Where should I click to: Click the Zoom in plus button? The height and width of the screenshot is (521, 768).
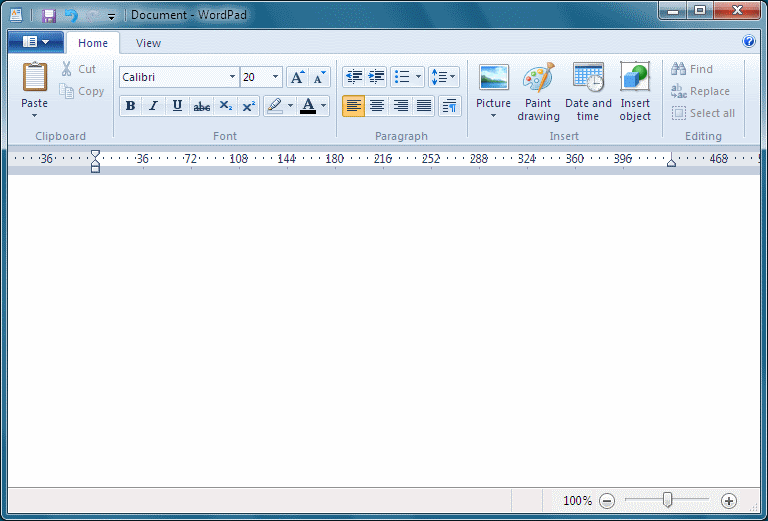(729, 501)
